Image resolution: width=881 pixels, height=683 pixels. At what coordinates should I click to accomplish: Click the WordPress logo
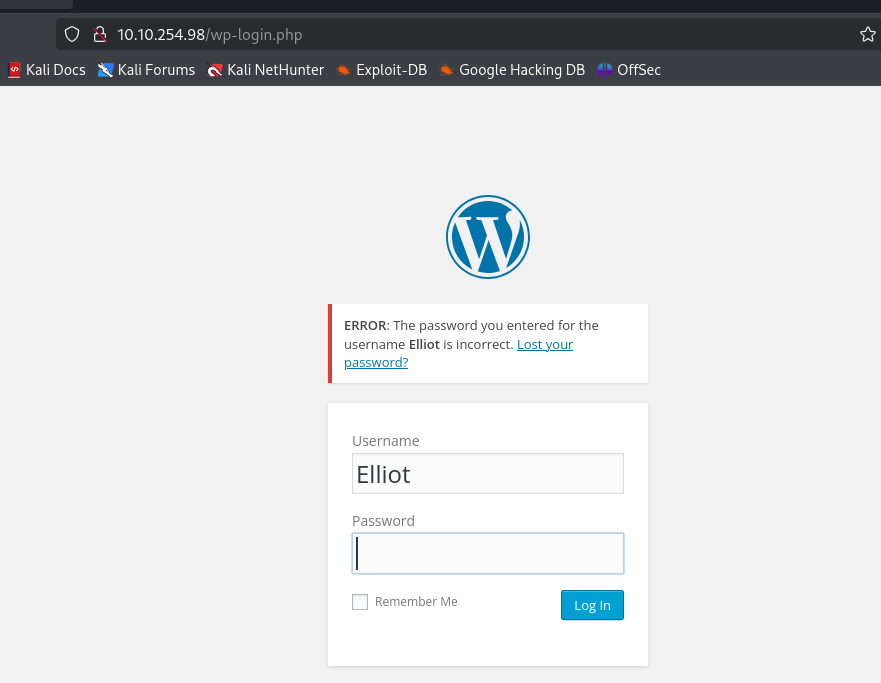487,237
